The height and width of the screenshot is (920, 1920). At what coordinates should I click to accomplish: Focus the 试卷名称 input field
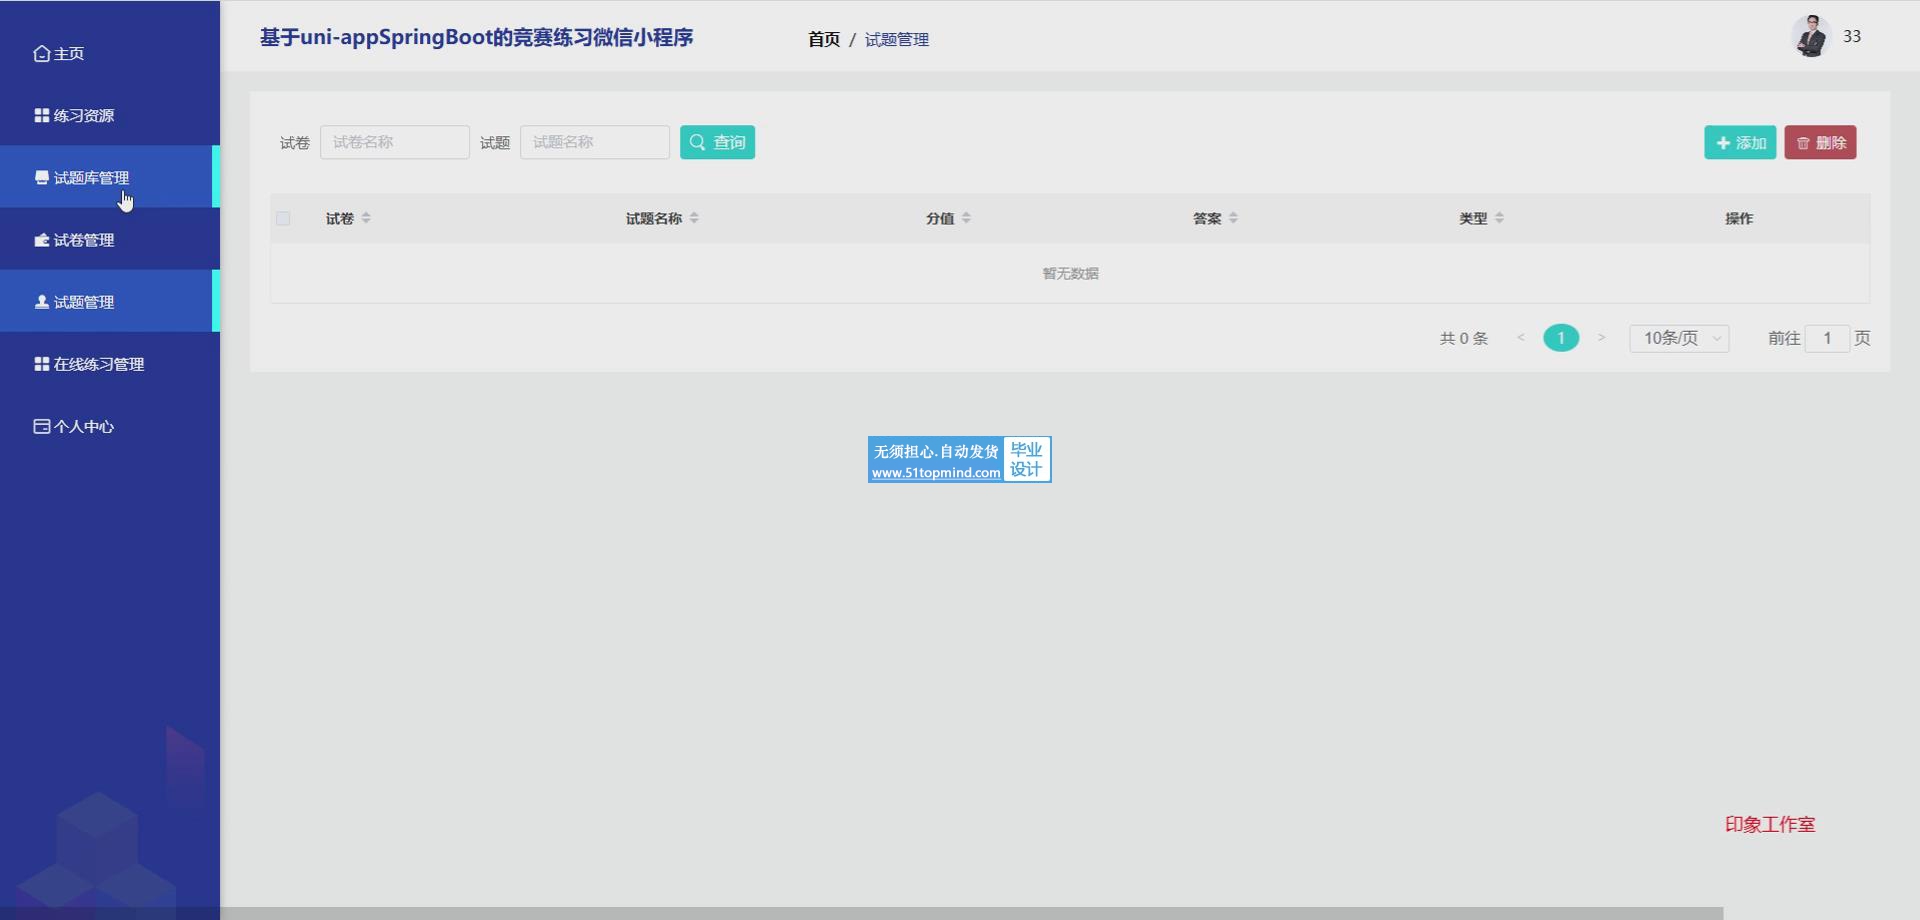pyautogui.click(x=395, y=142)
